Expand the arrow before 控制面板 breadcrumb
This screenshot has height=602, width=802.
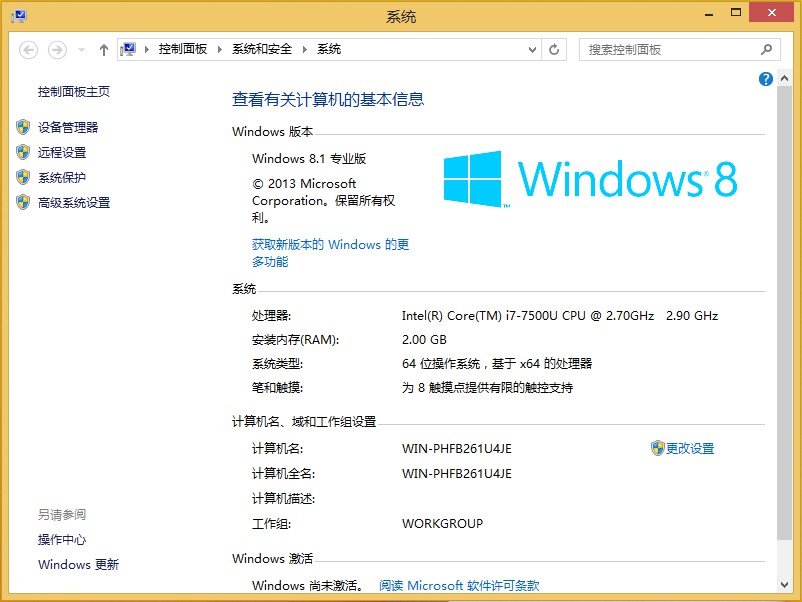click(147, 50)
